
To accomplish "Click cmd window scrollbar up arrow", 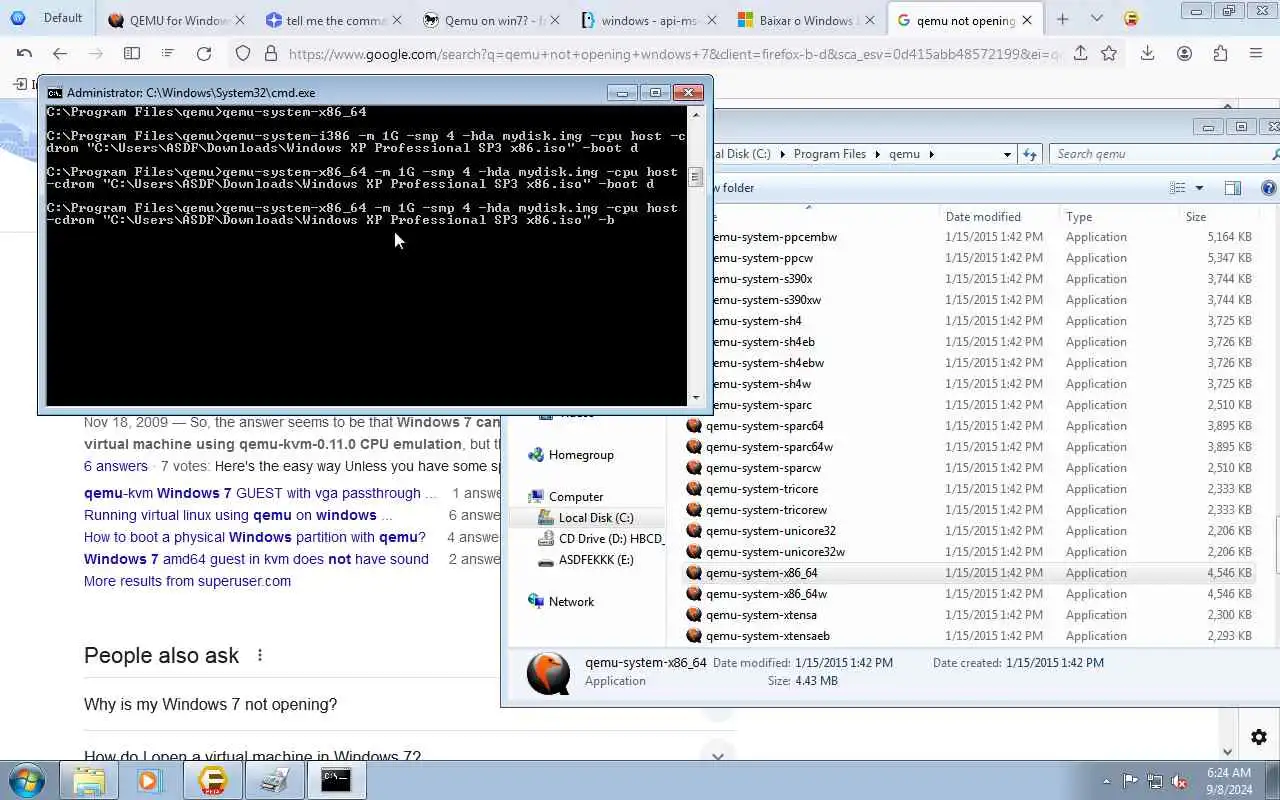I will [696, 114].
